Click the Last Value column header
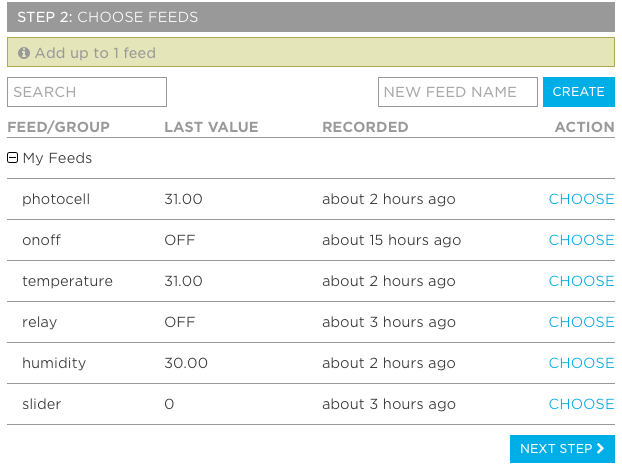The width and height of the screenshot is (622, 474). tap(211, 127)
